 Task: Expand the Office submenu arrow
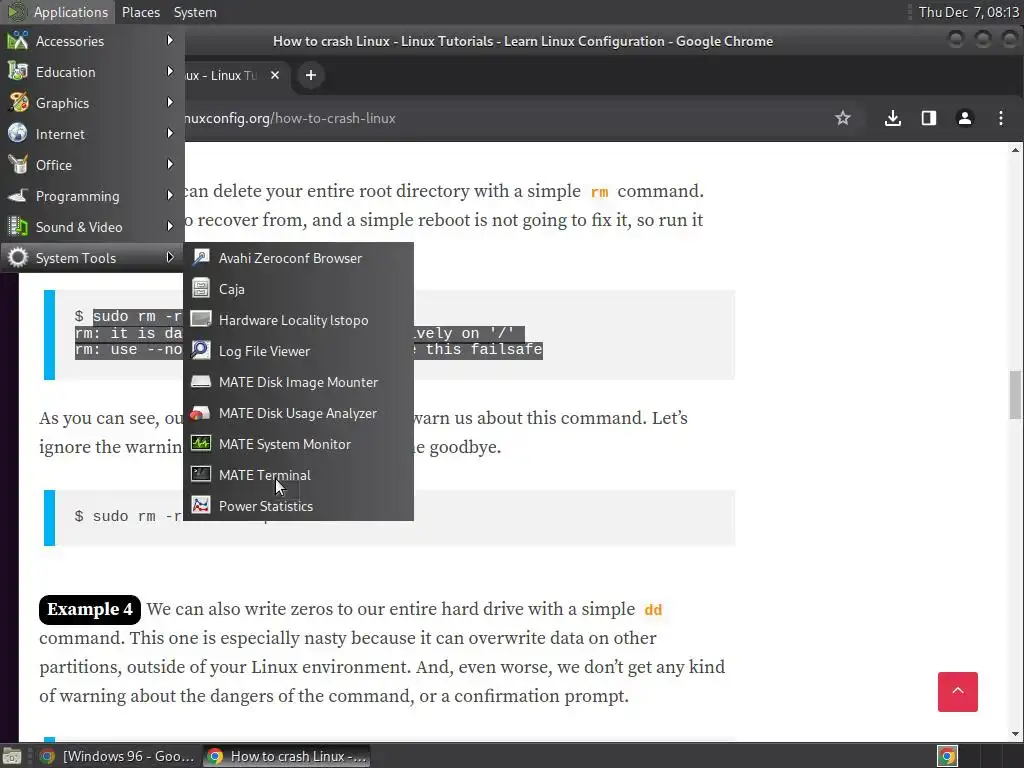pos(170,165)
